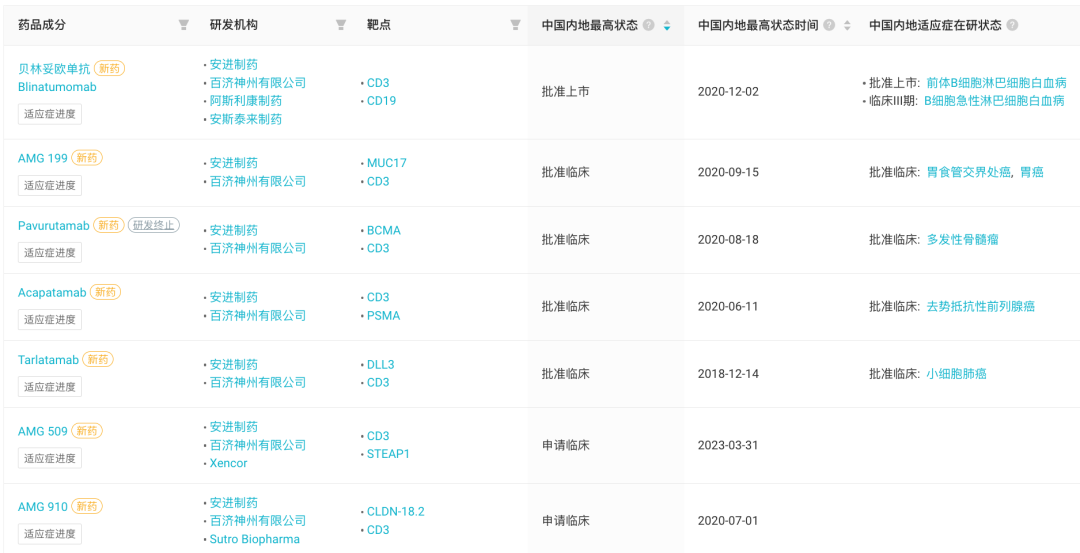Sort by 中国内地最高状态时间 column arrows
This screenshot has height=553, width=1080.
tap(847, 25)
